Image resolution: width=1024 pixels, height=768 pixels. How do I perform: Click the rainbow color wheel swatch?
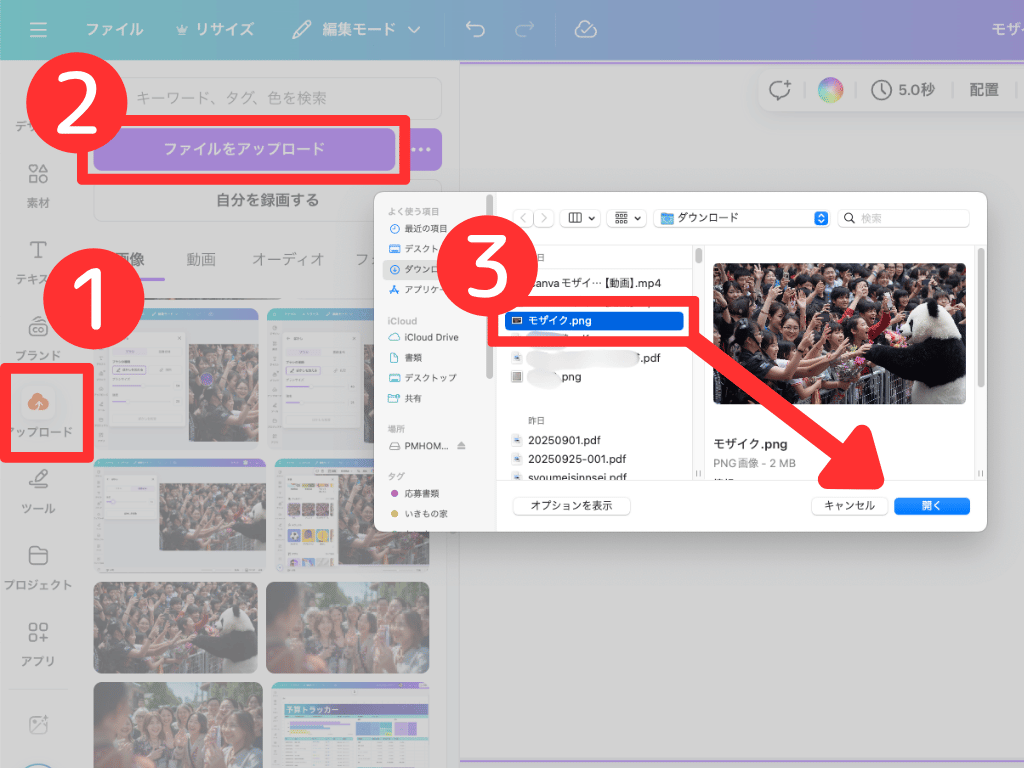coord(830,90)
